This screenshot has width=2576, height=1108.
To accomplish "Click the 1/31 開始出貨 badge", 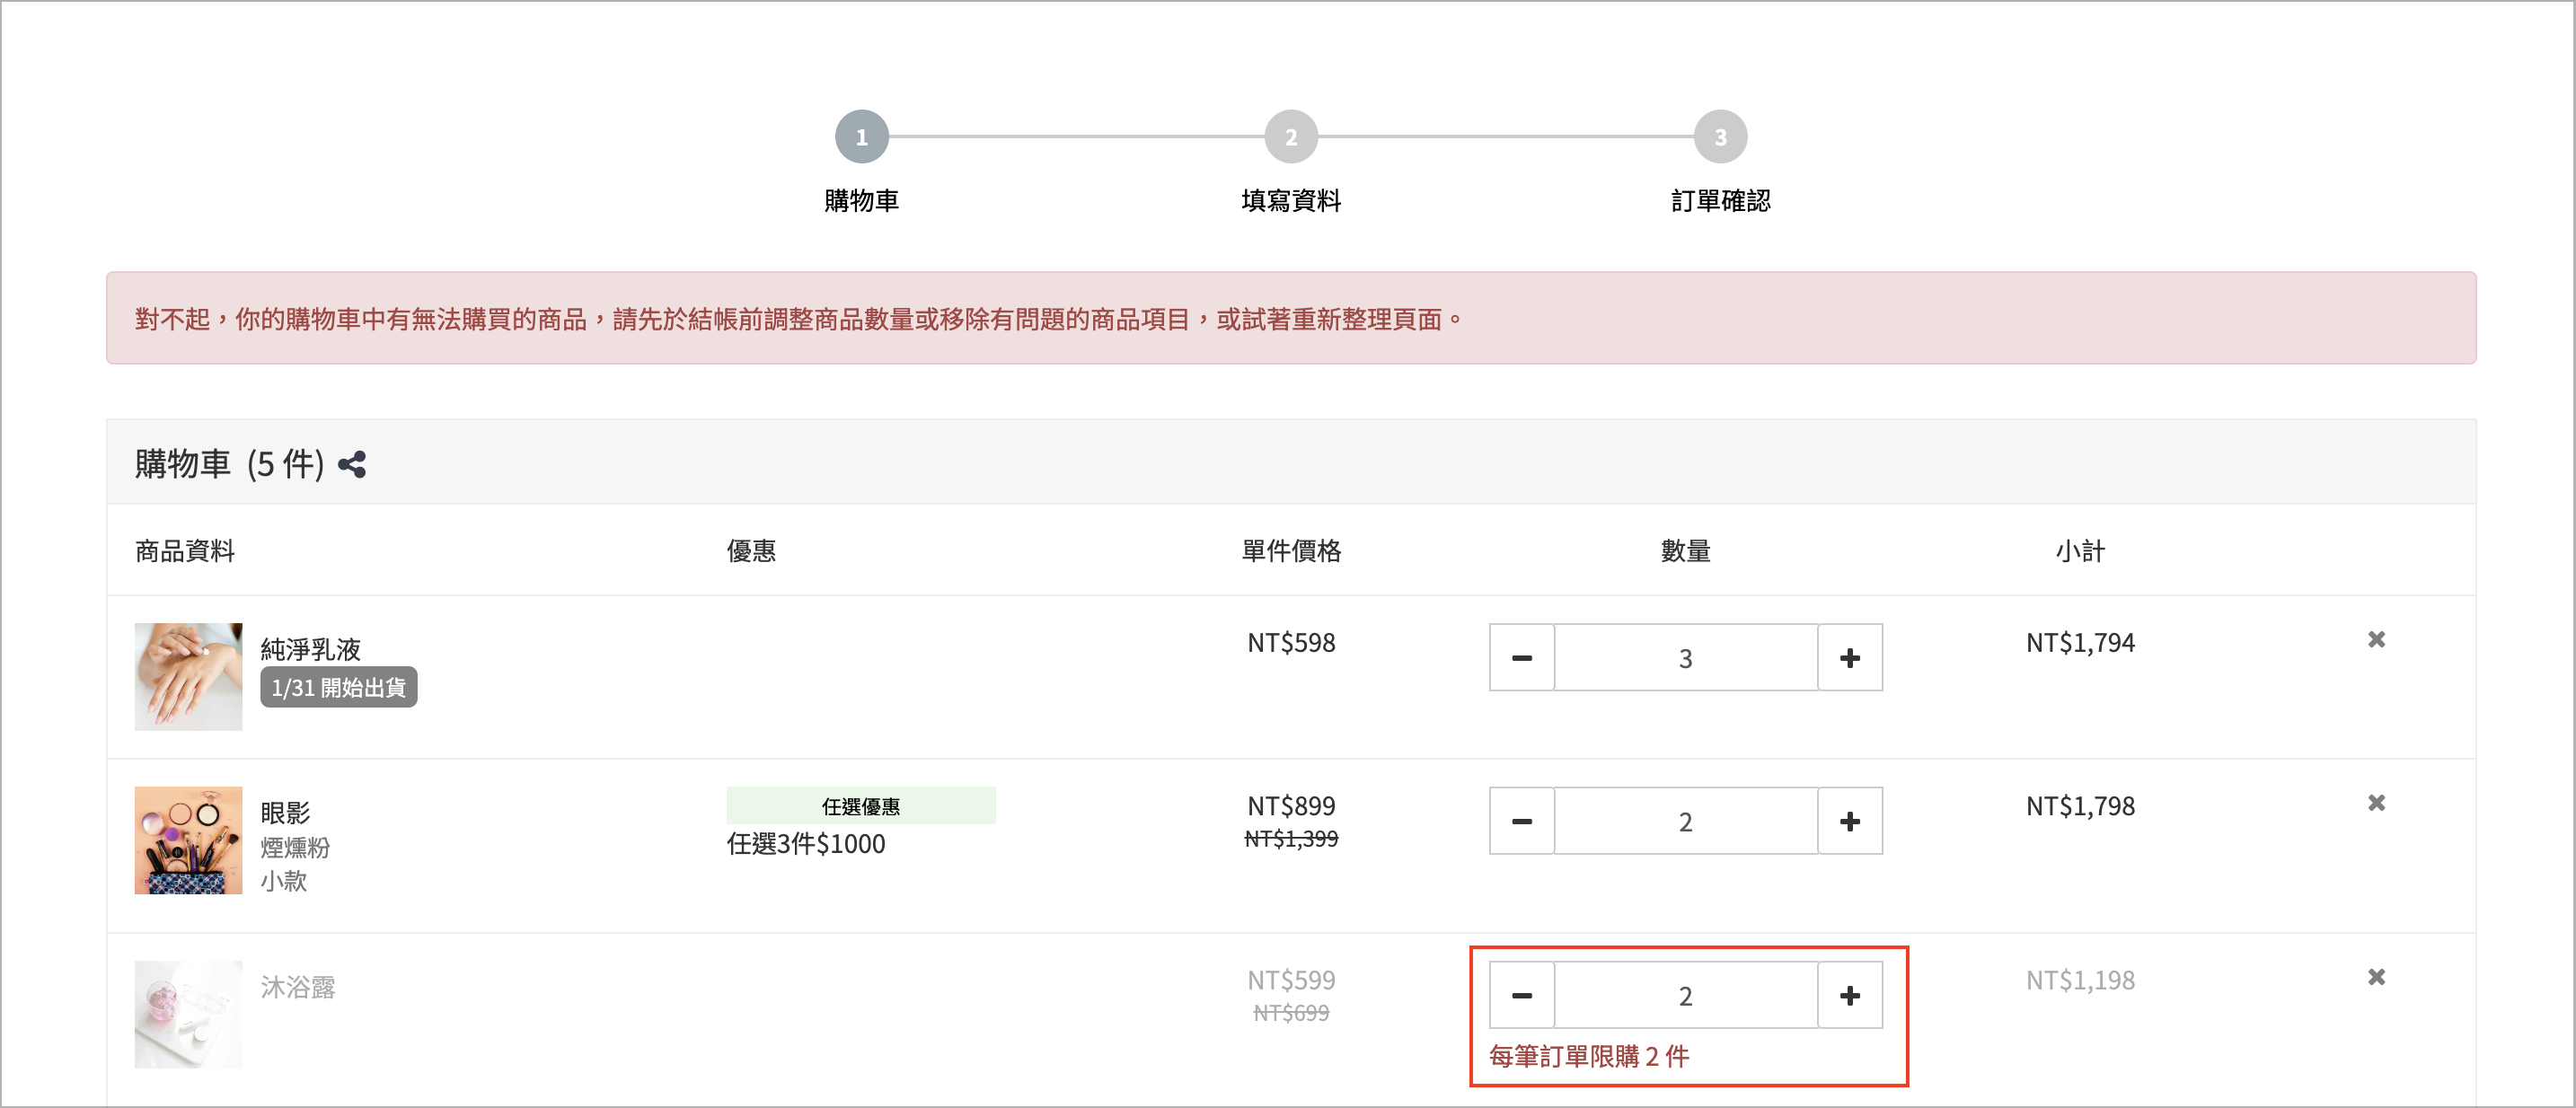I will tap(338, 688).
